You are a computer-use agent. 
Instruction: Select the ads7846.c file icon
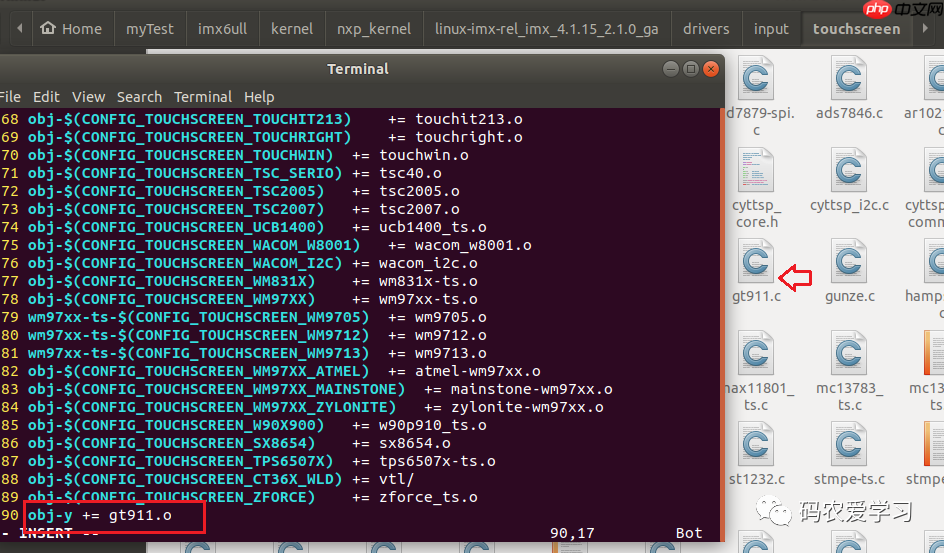coord(848,78)
